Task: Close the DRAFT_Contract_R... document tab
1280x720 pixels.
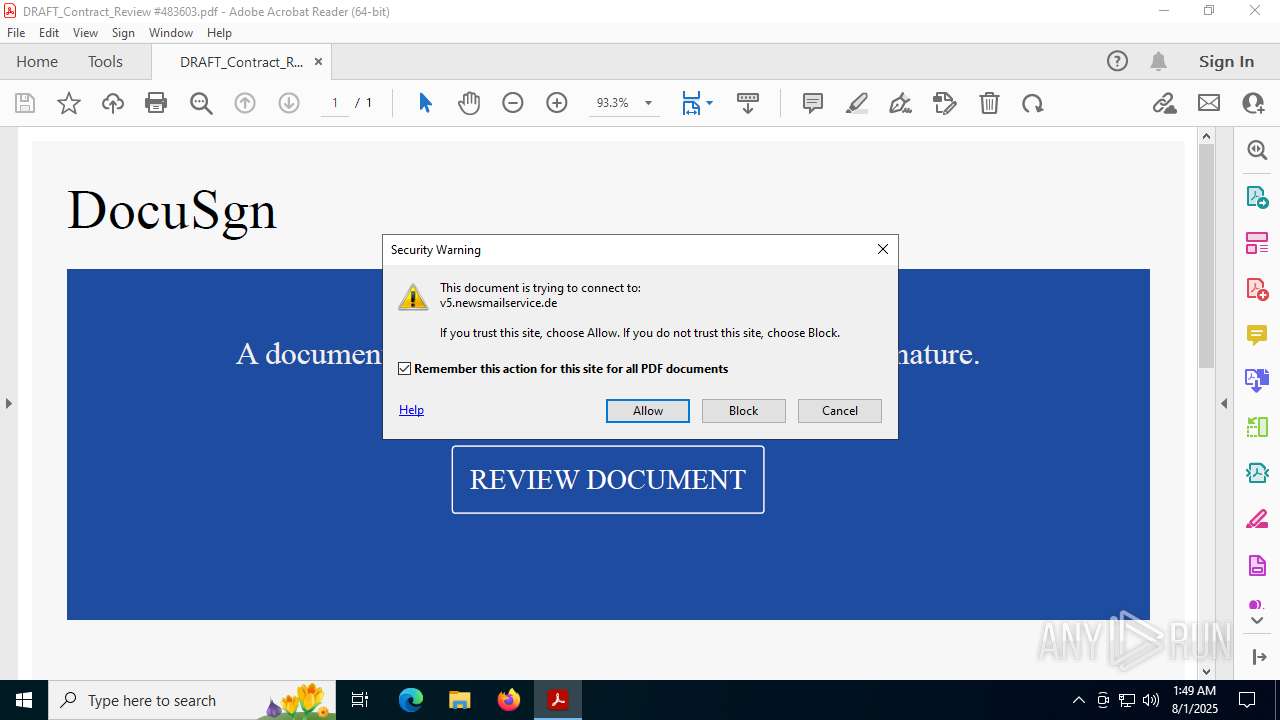Action: click(318, 61)
